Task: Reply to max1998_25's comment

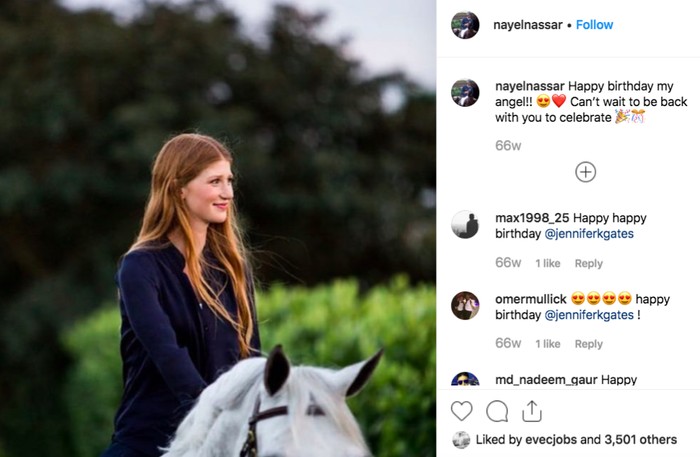Action: coord(589,263)
